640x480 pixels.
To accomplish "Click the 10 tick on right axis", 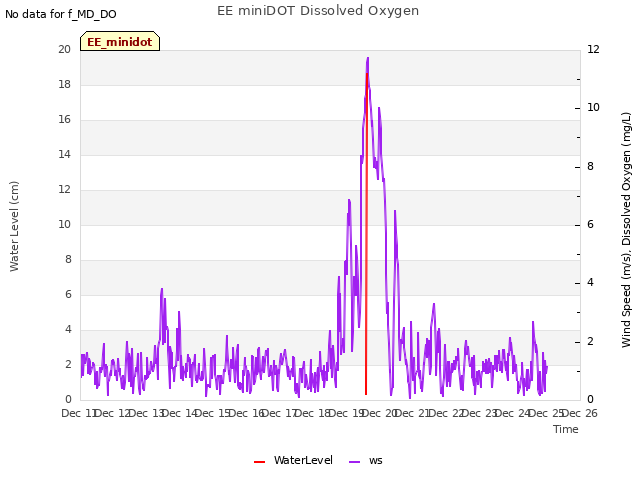I will [x=593, y=108].
